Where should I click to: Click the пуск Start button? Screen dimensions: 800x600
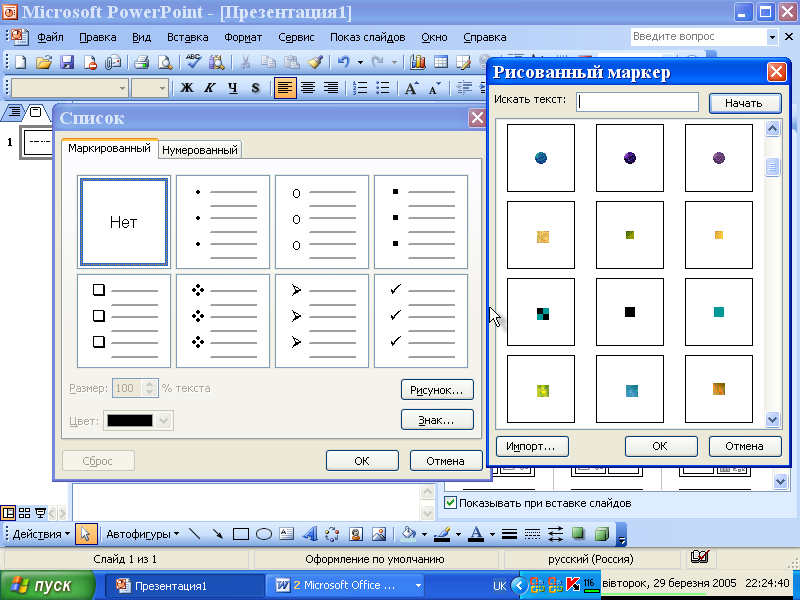pyautogui.click(x=47, y=585)
